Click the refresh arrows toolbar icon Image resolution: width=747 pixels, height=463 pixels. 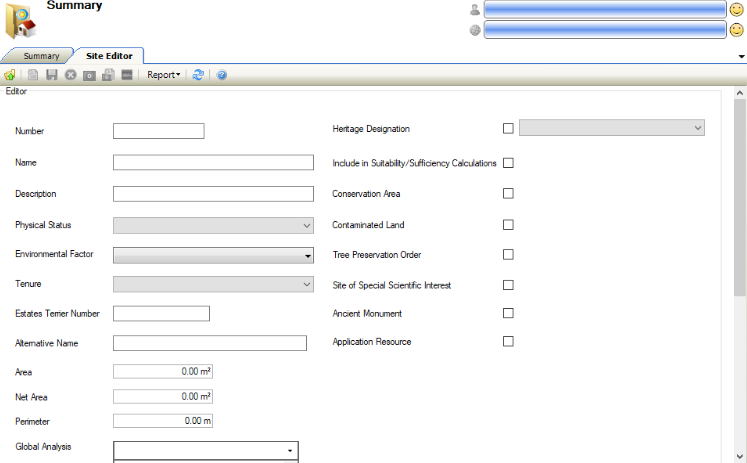[198, 75]
